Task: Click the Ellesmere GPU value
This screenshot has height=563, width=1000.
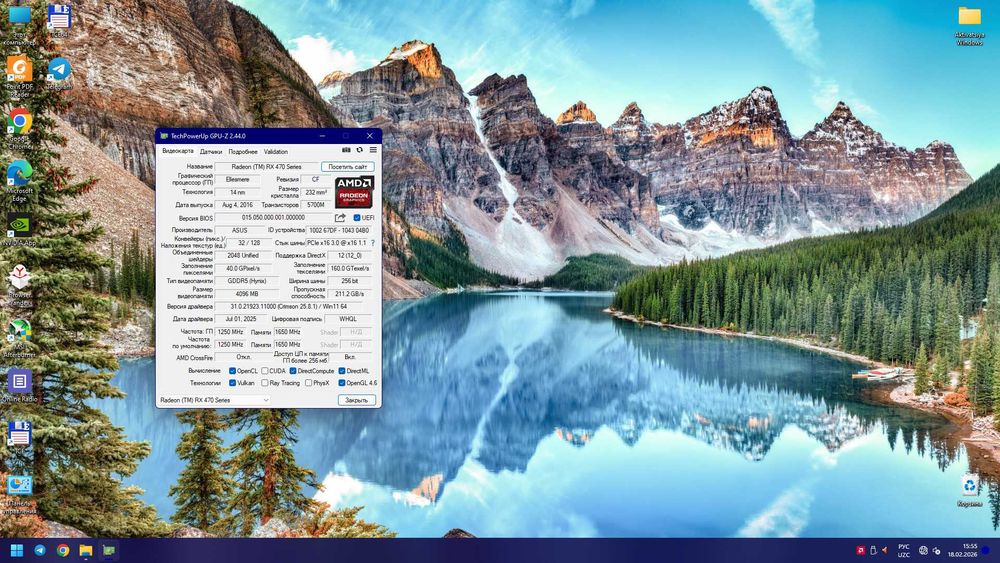Action: click(x=238, y=179)
